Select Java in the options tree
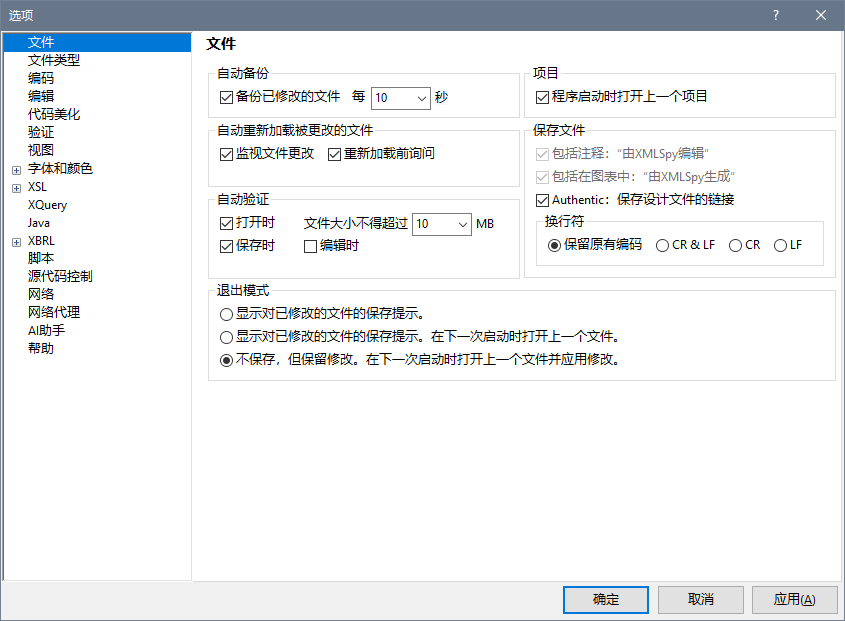 coord(39,223)
